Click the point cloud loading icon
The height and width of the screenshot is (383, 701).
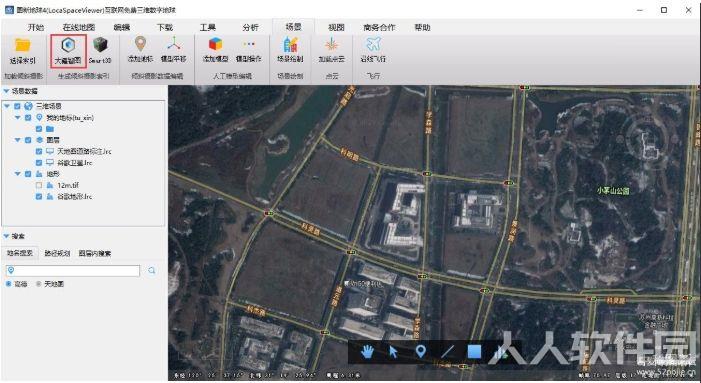point(331,45)
